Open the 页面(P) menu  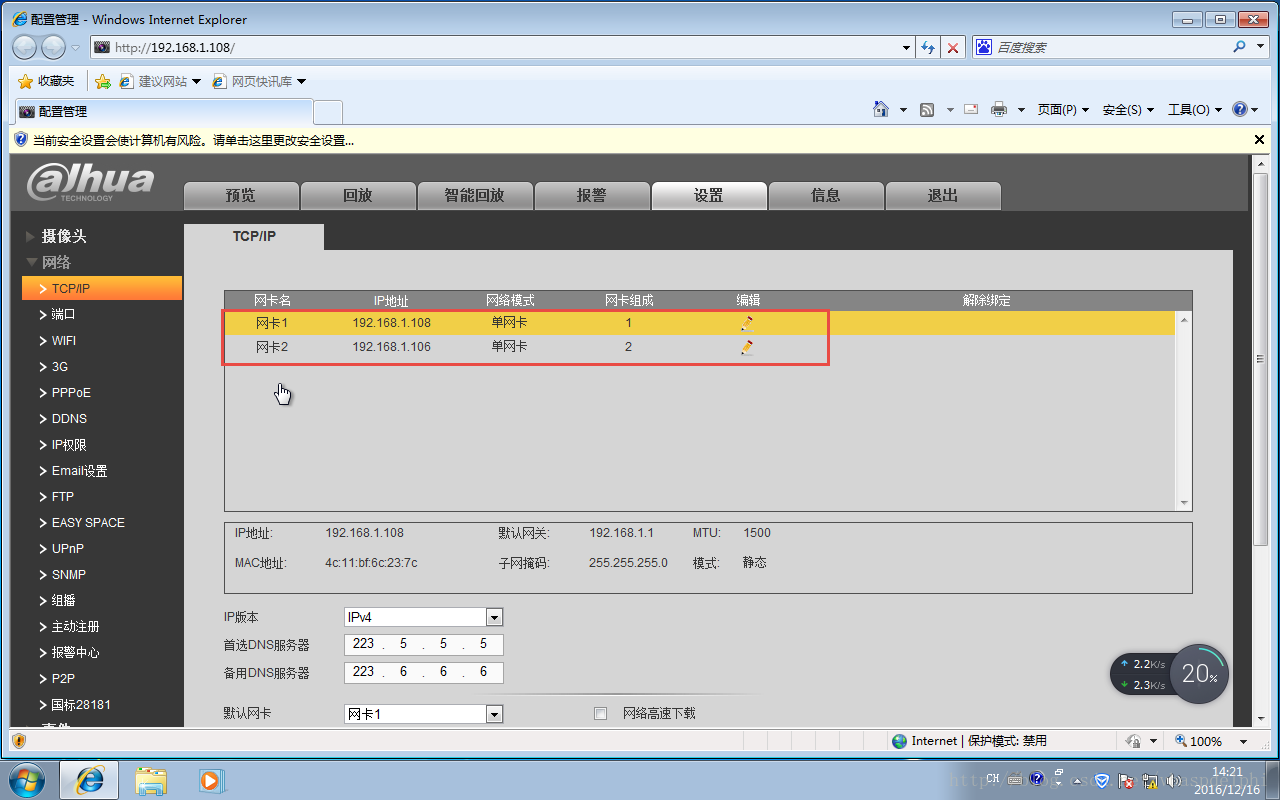1063,110
